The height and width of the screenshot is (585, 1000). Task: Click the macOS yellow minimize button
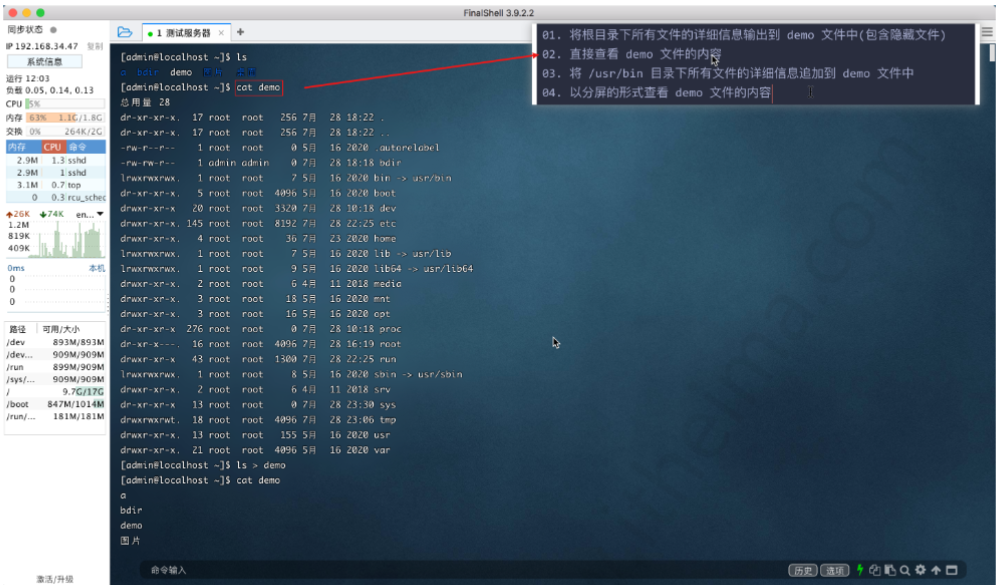click(26, 13)
